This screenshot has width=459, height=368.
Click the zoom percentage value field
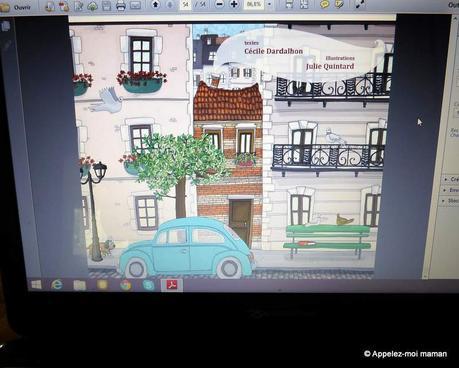tap(254, 4)
